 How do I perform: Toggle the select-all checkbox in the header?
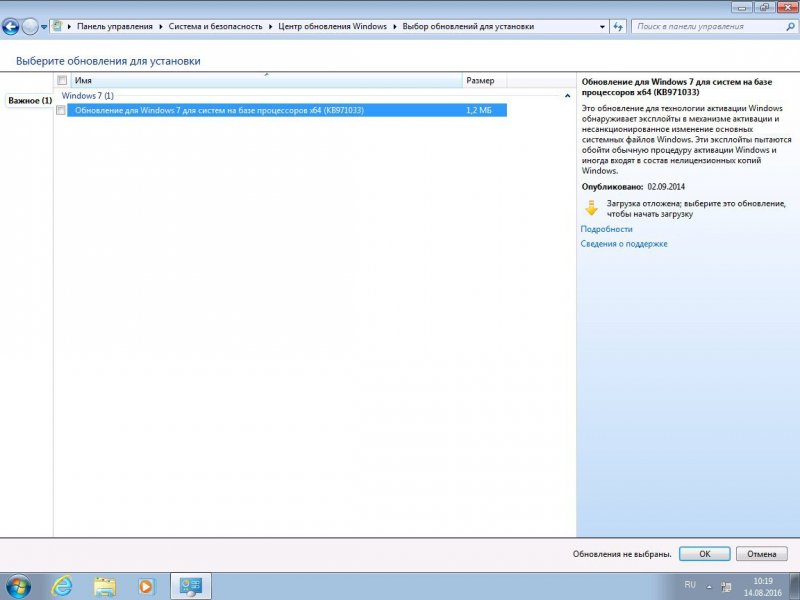[62, 80]
